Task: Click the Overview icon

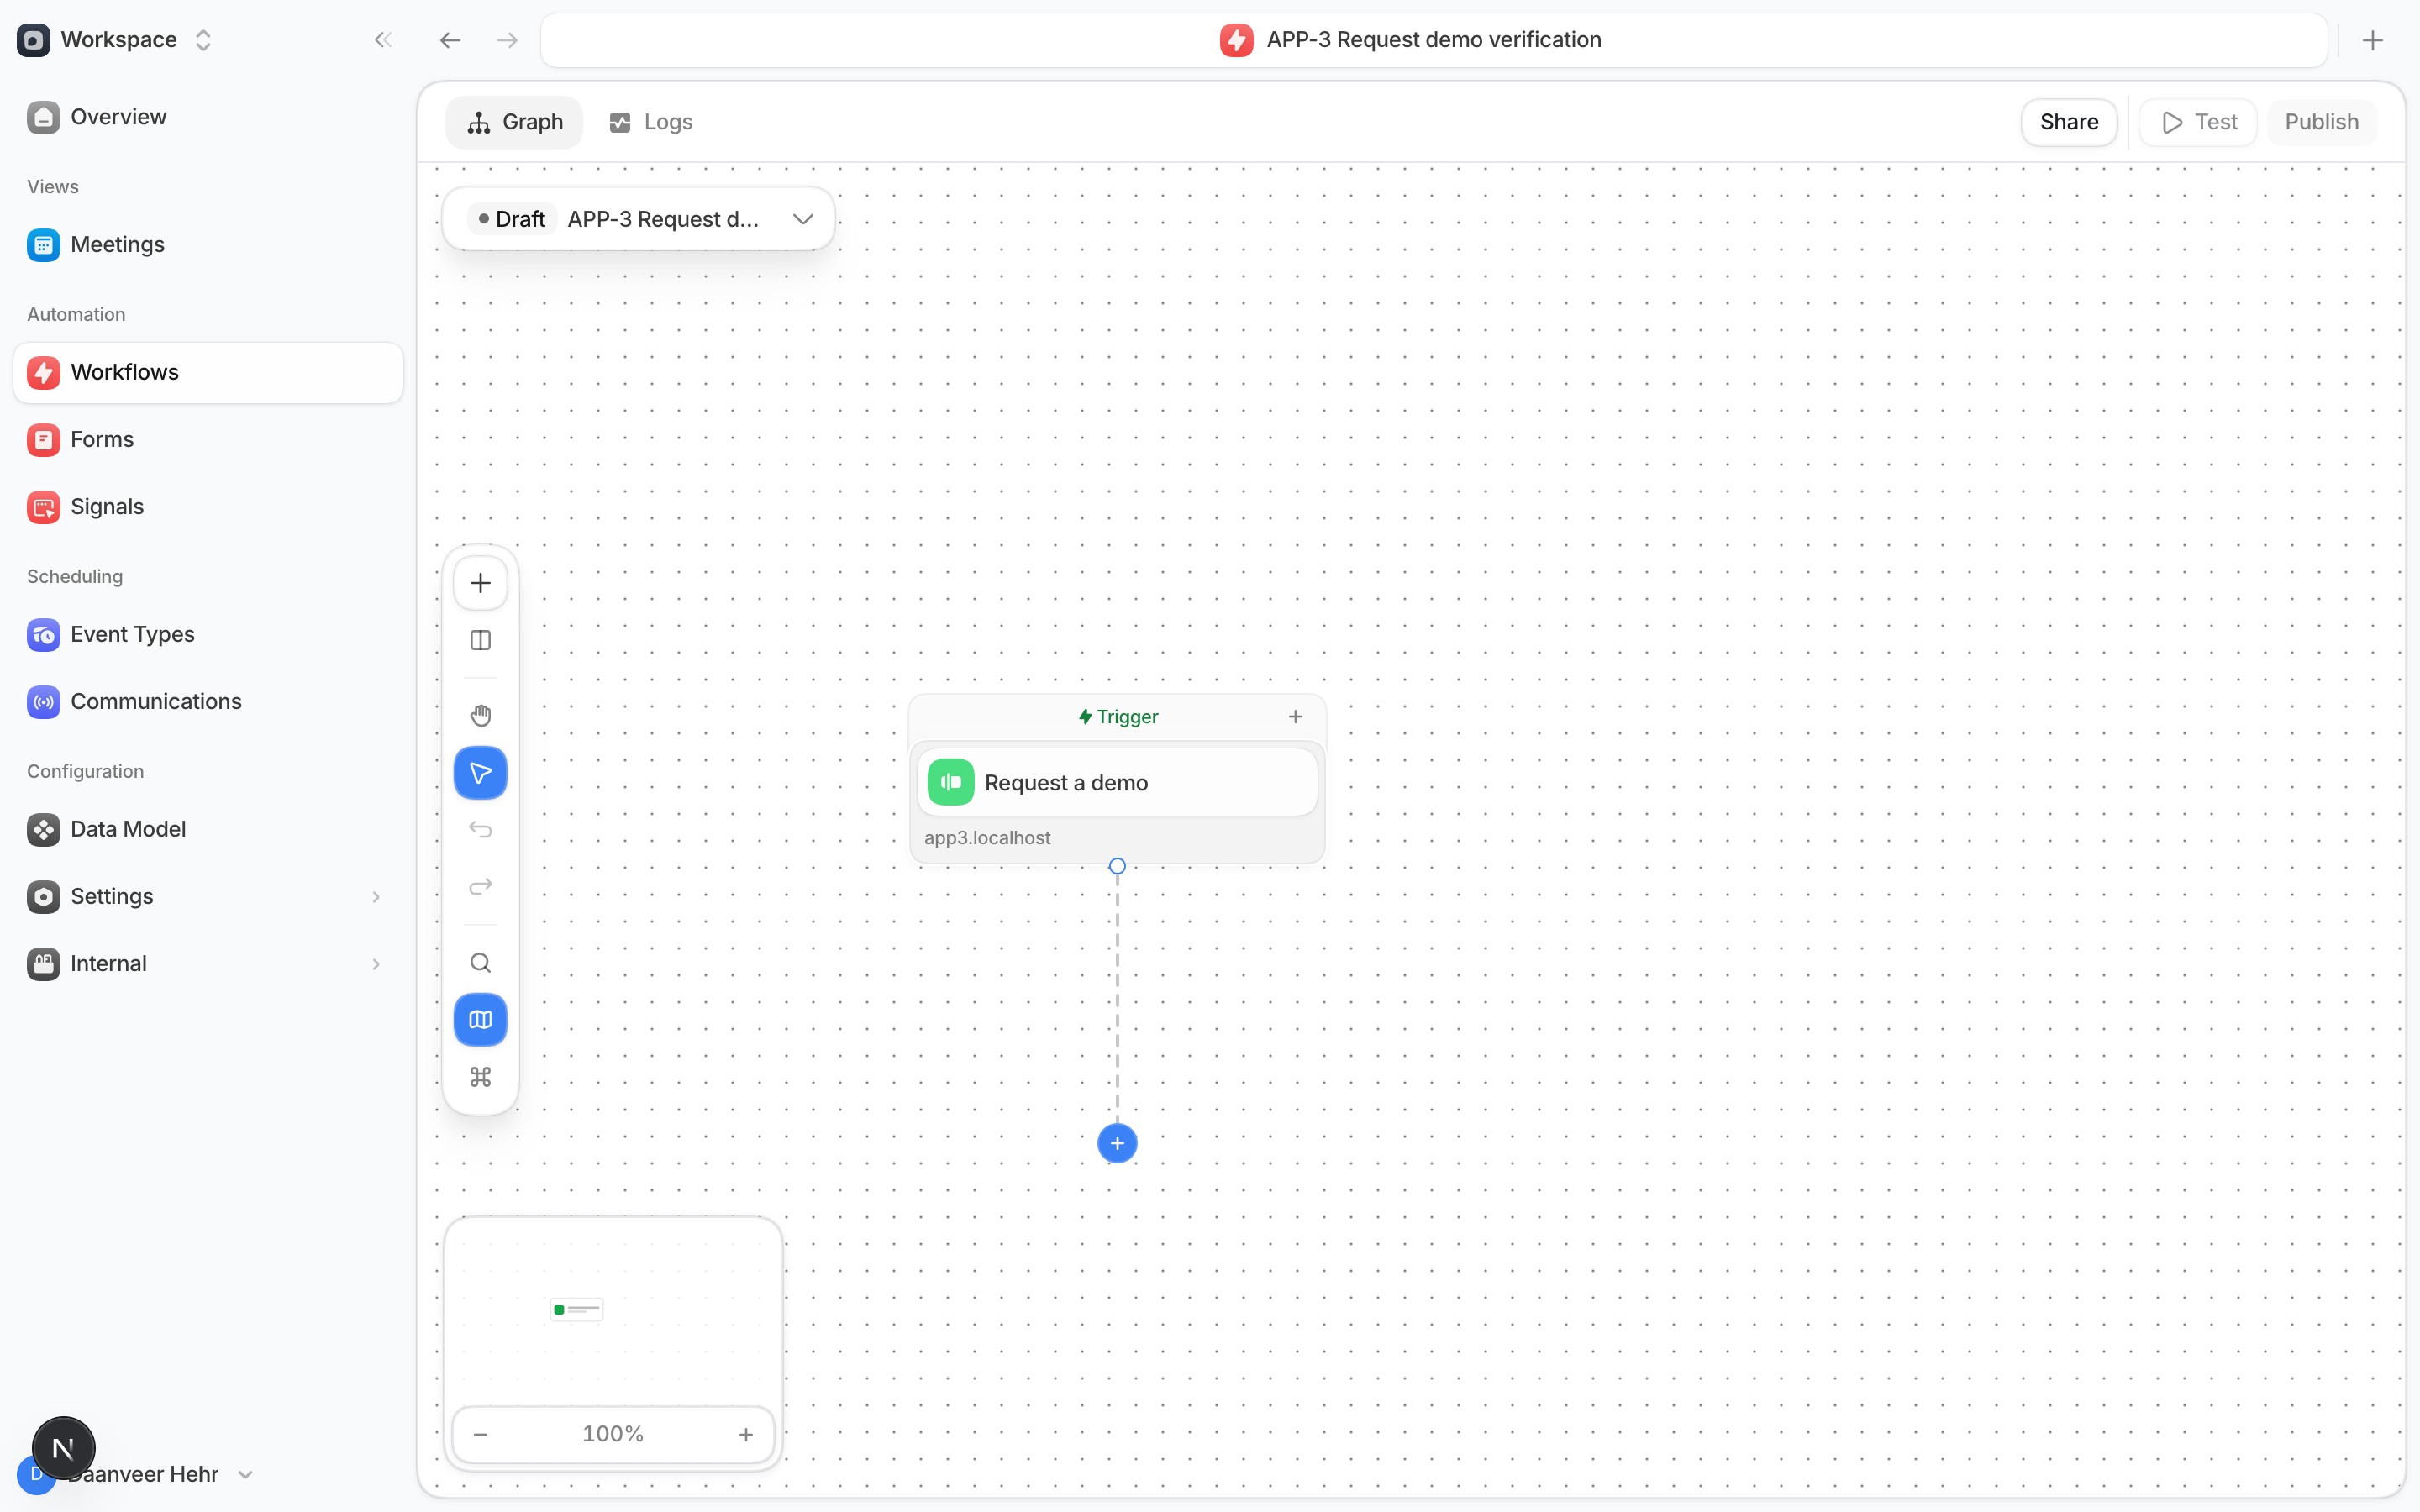Action: [43, 117]
